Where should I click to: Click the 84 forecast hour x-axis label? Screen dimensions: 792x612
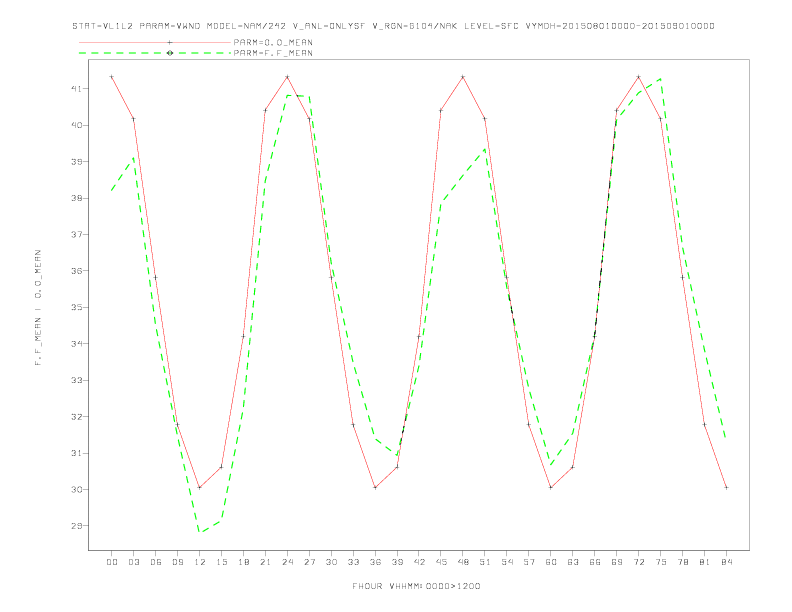pos(726,562)
